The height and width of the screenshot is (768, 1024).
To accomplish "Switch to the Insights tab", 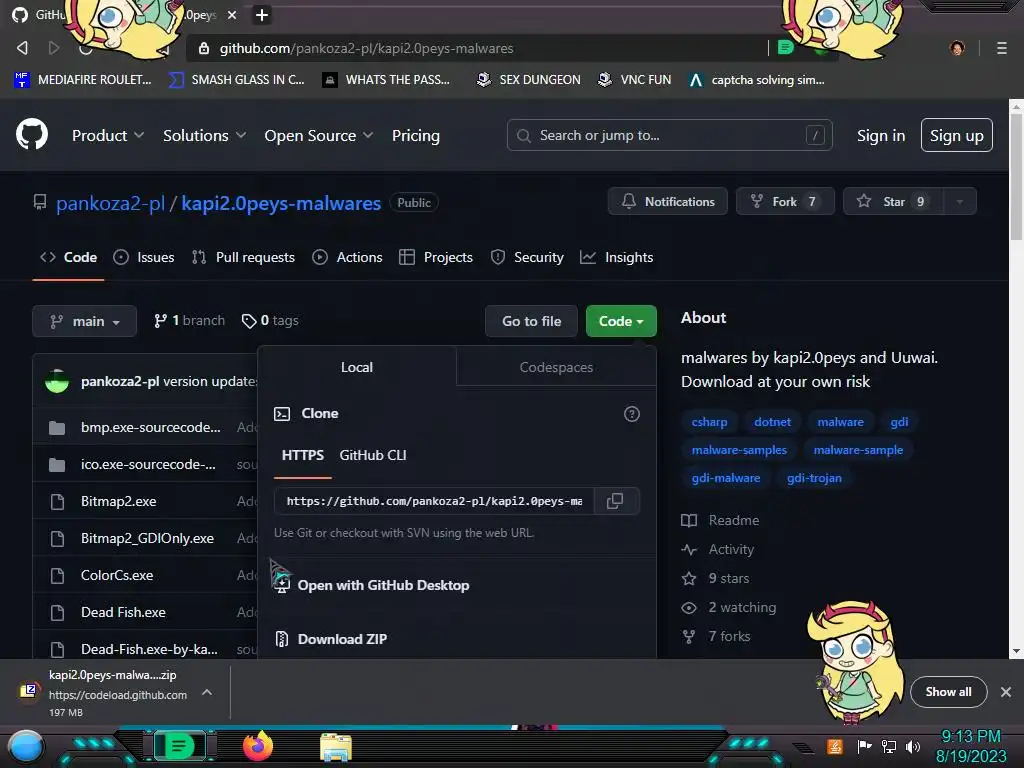I will point(616,257).
